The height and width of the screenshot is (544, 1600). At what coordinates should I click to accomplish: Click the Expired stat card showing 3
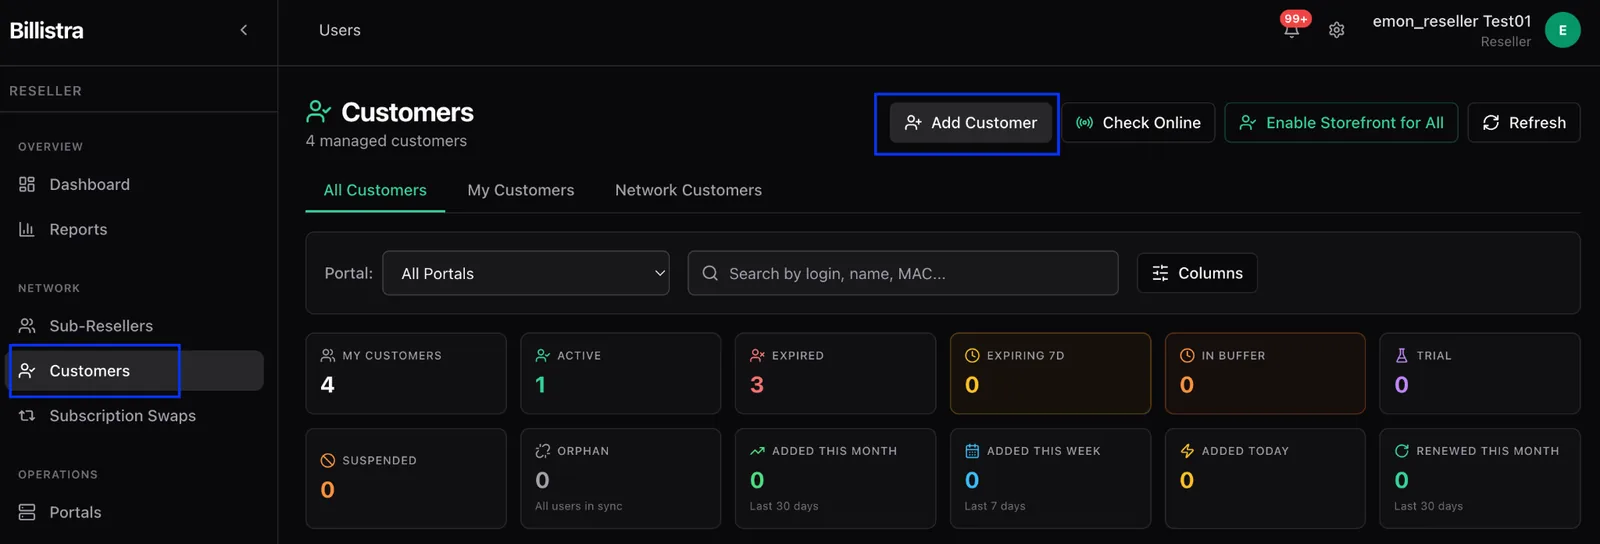click(x=835, y=373)
